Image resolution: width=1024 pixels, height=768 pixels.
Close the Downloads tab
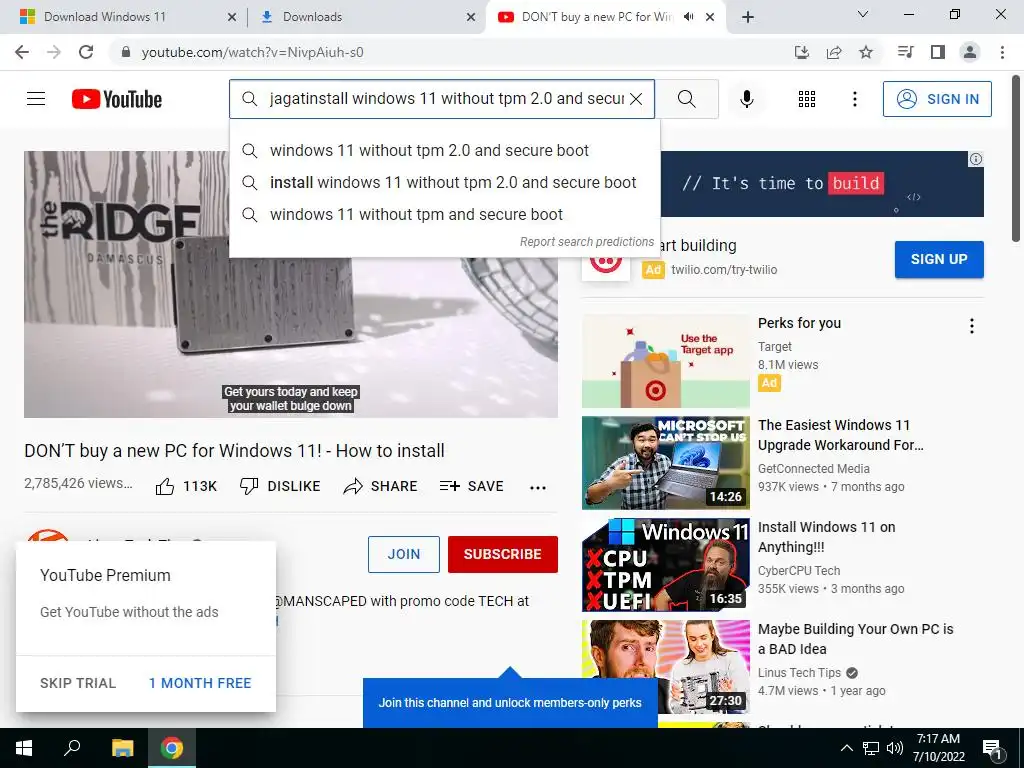click(x=471, y=18)
